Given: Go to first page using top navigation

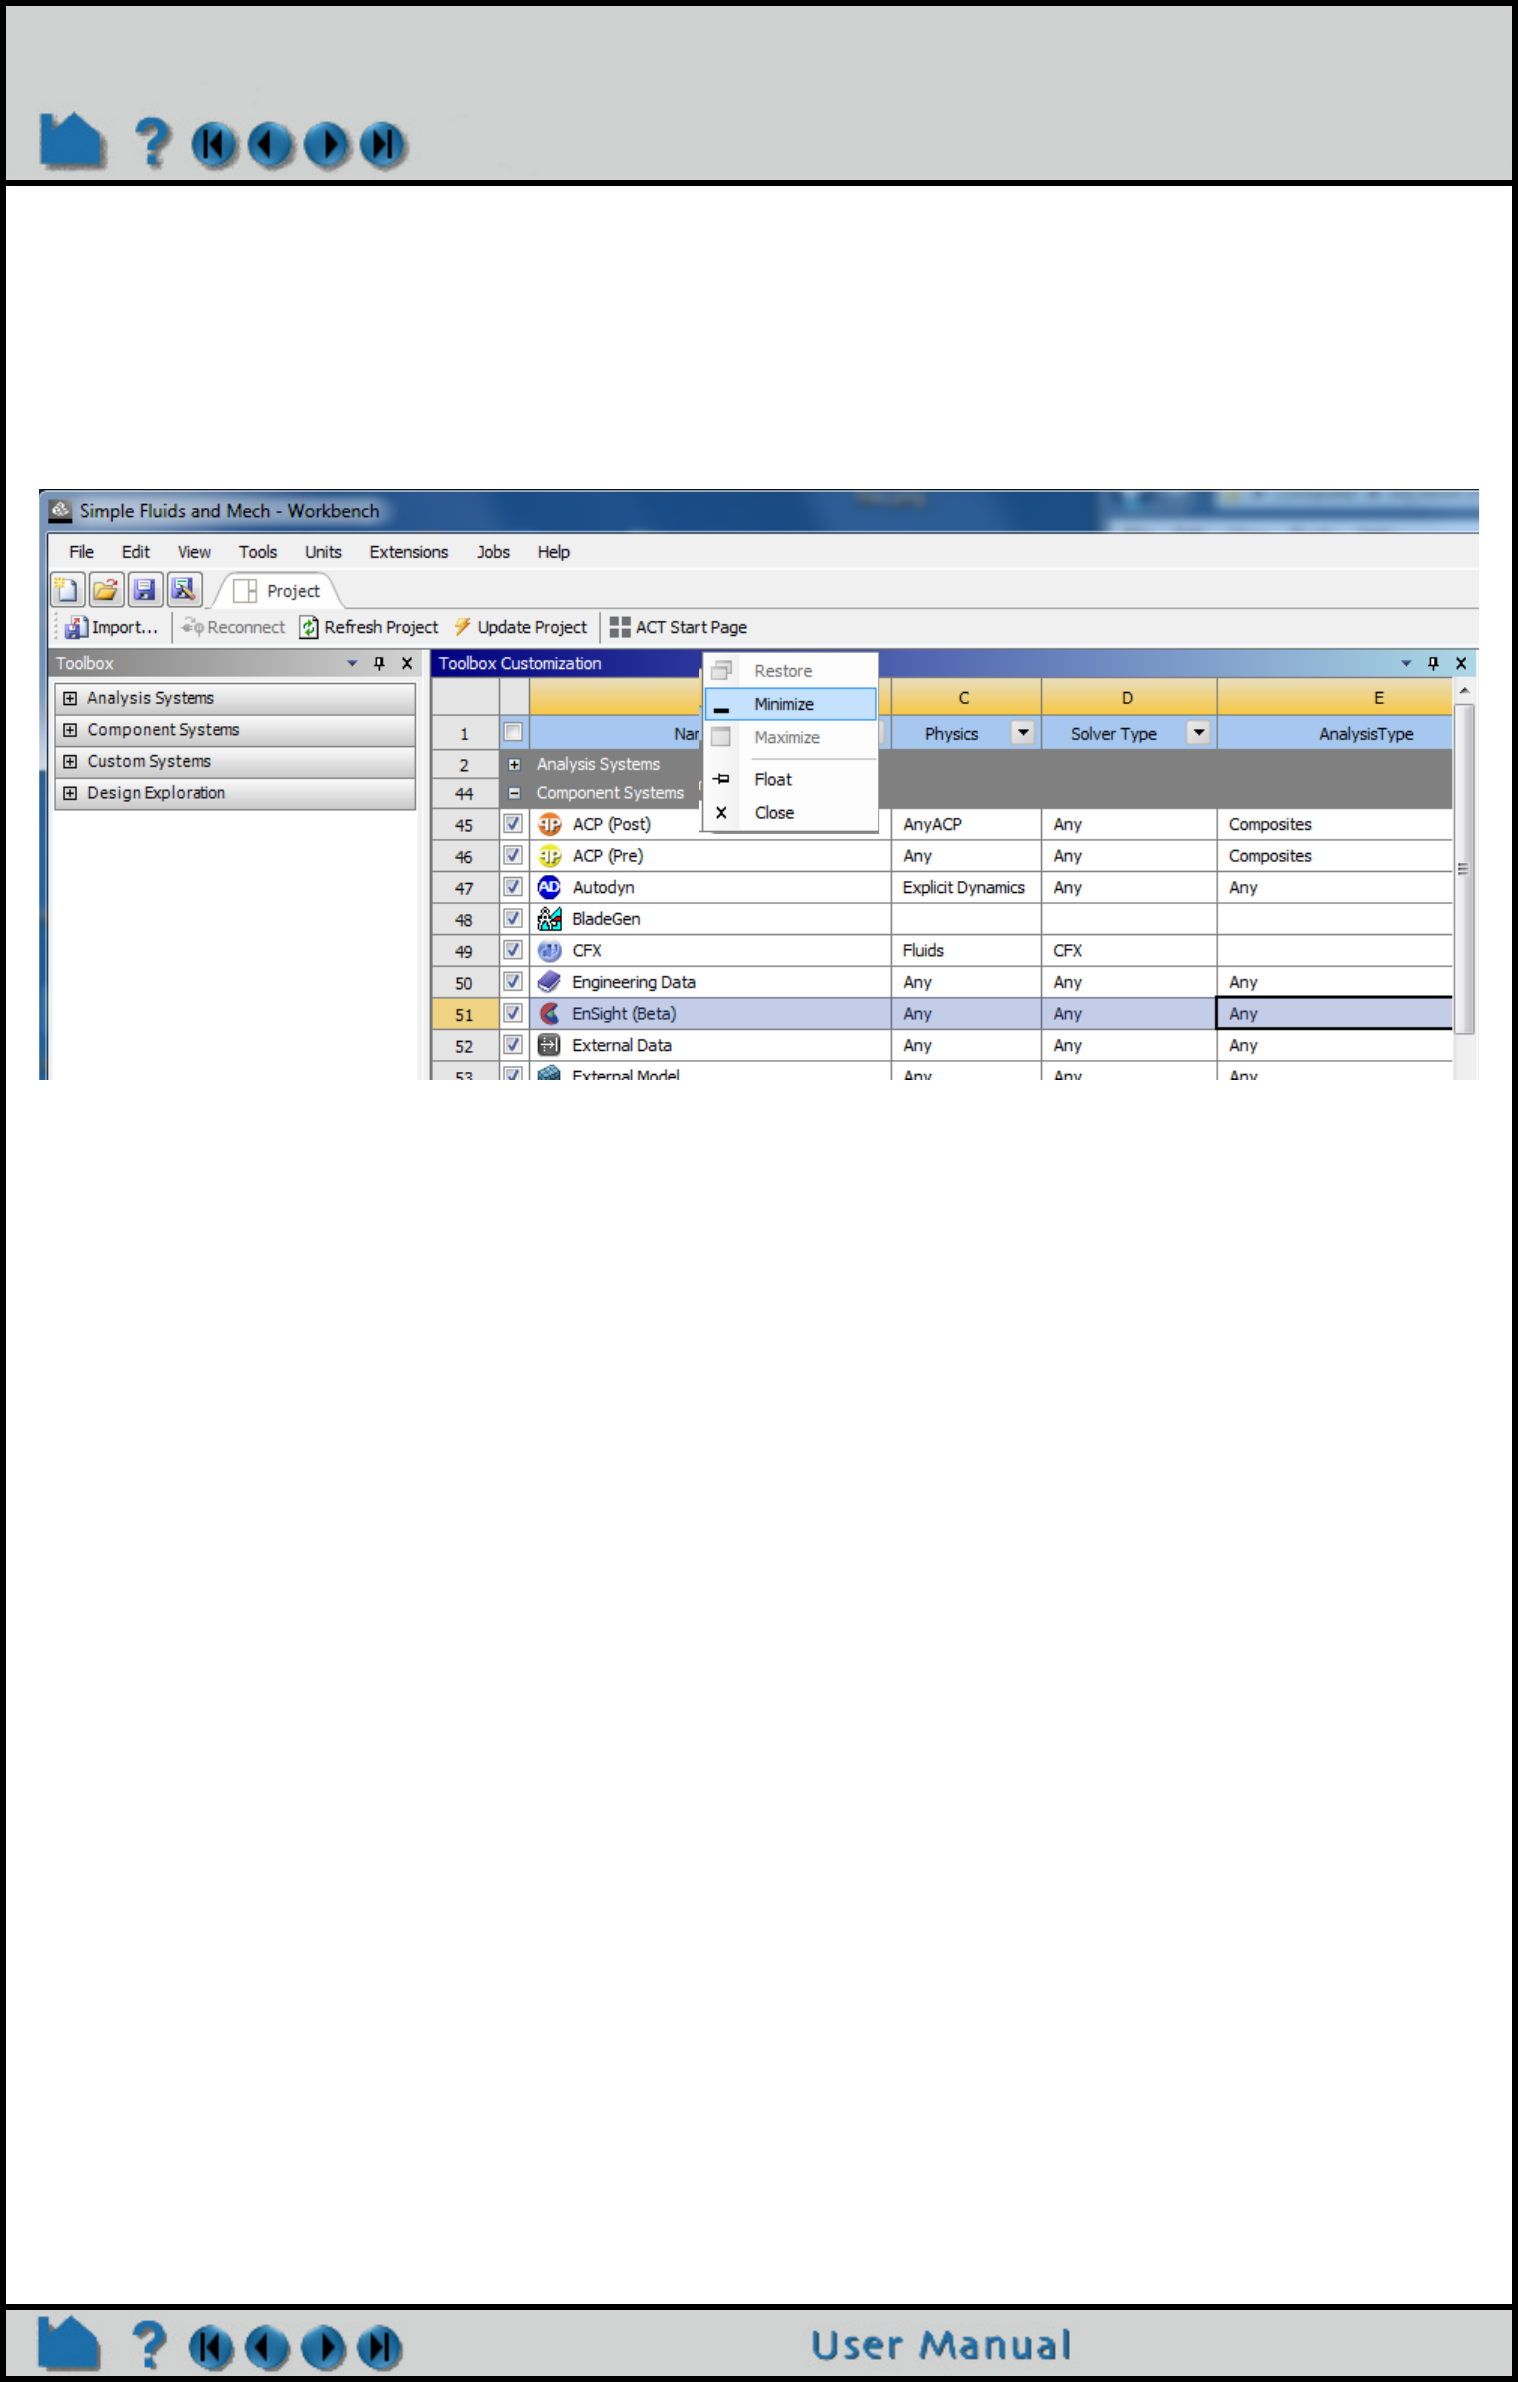Looking at the screenshot, I should coord(214,145).
